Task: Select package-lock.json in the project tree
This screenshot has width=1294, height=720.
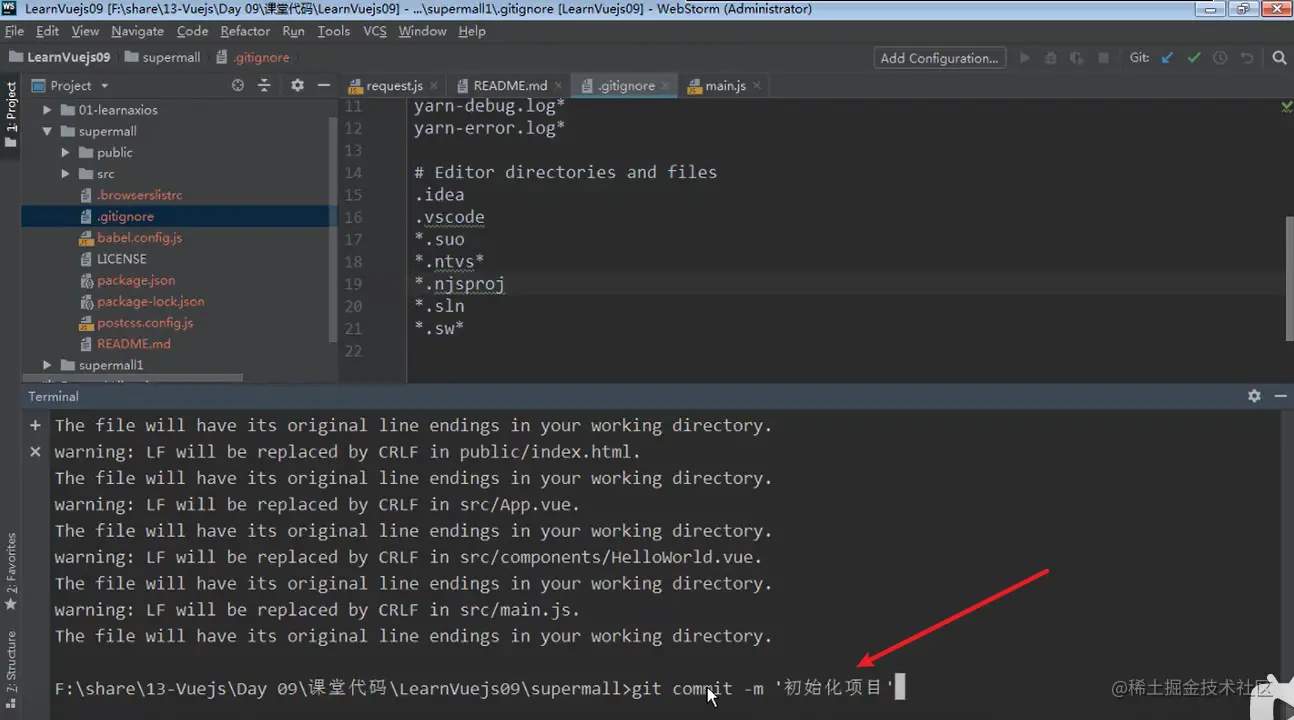Action: (150, 301)
